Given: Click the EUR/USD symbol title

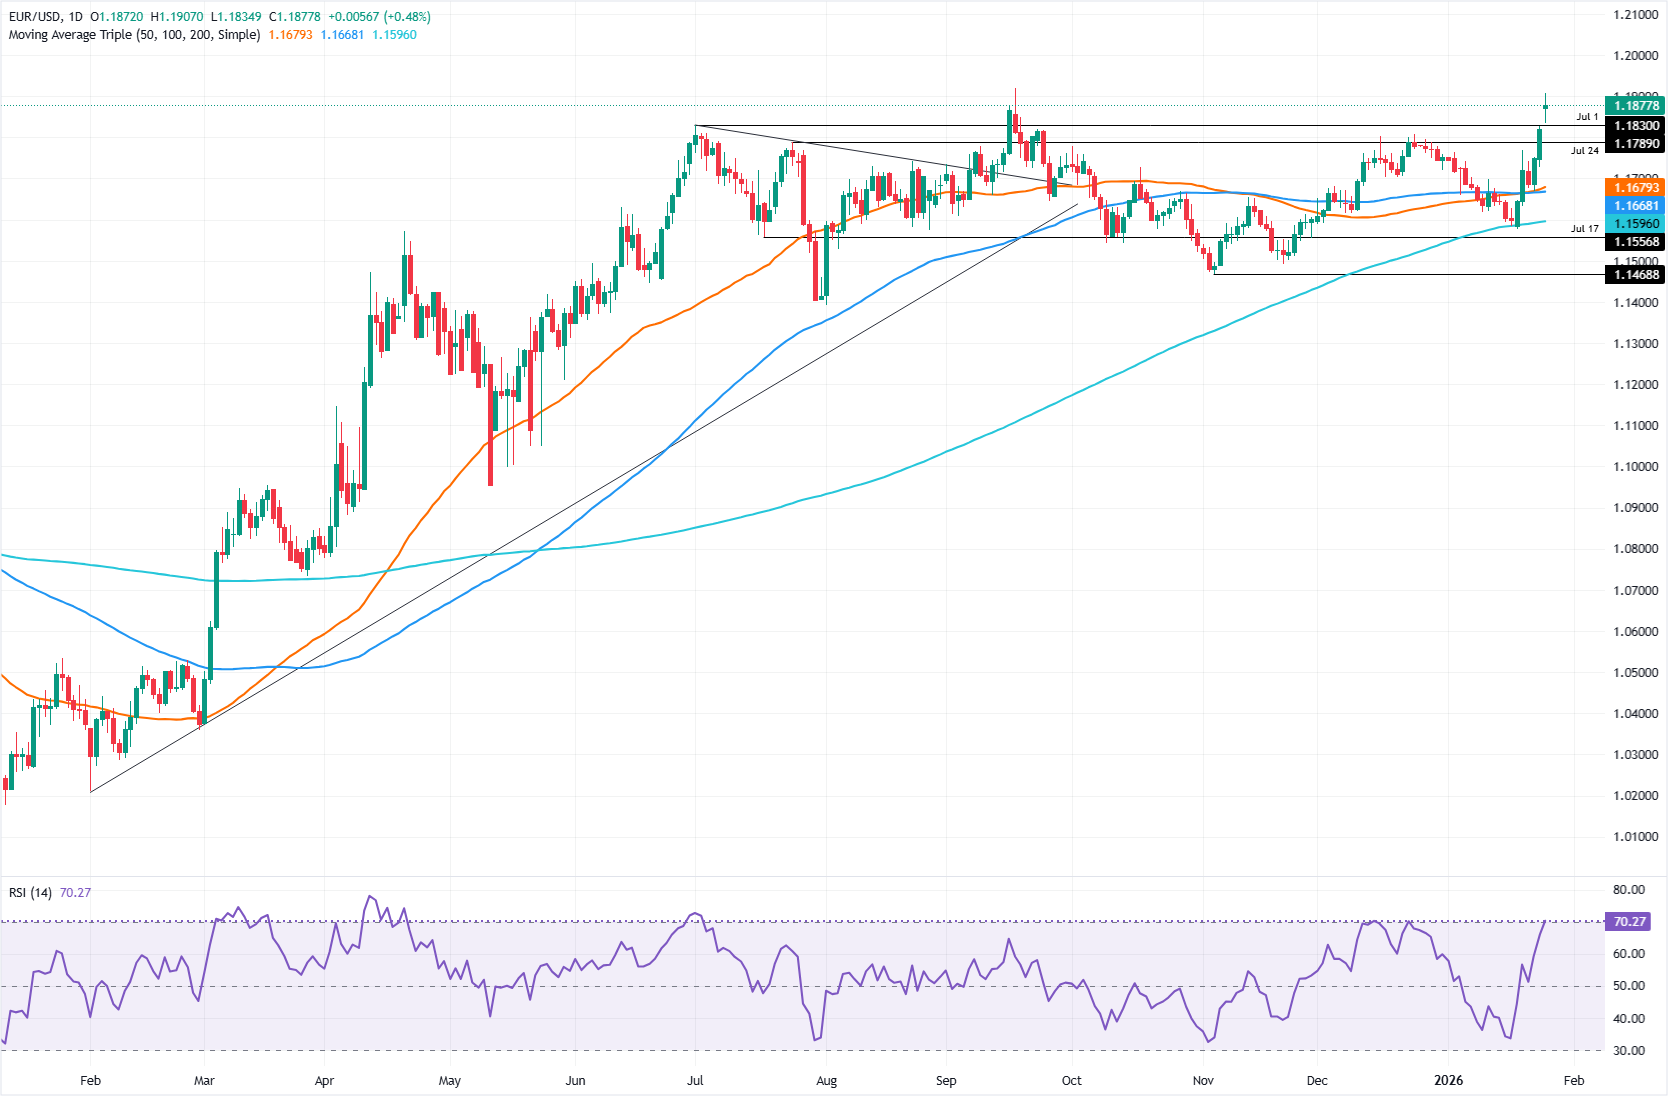Looking at the screenshot, I should (34, 17).
